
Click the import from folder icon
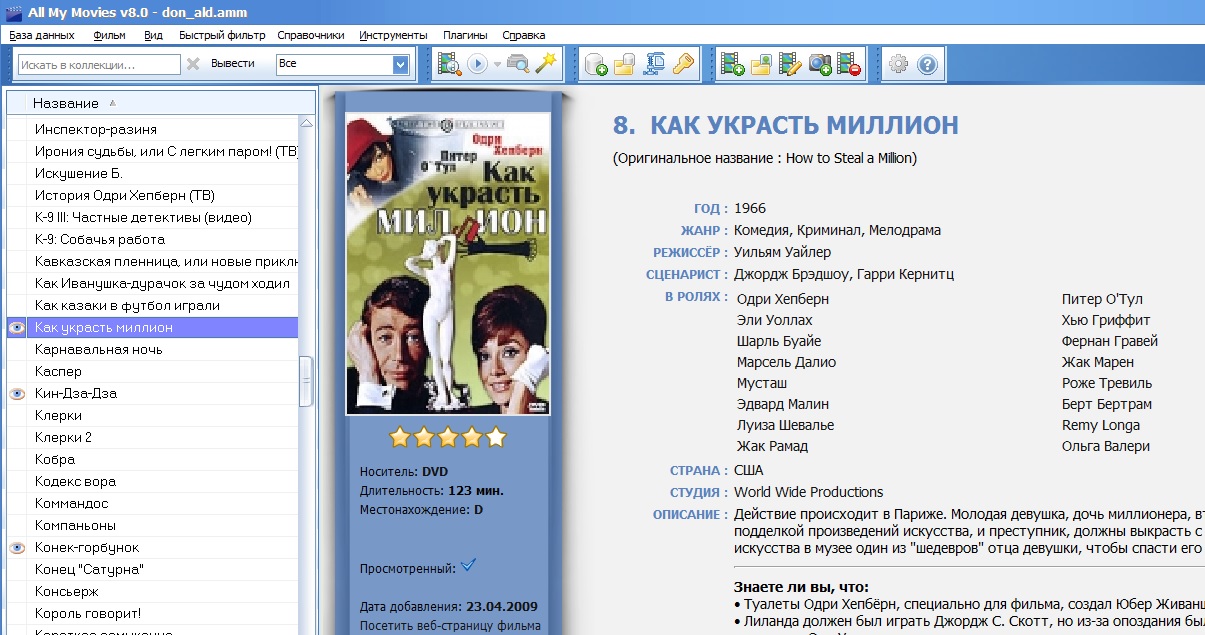click(x=762, y=64)
